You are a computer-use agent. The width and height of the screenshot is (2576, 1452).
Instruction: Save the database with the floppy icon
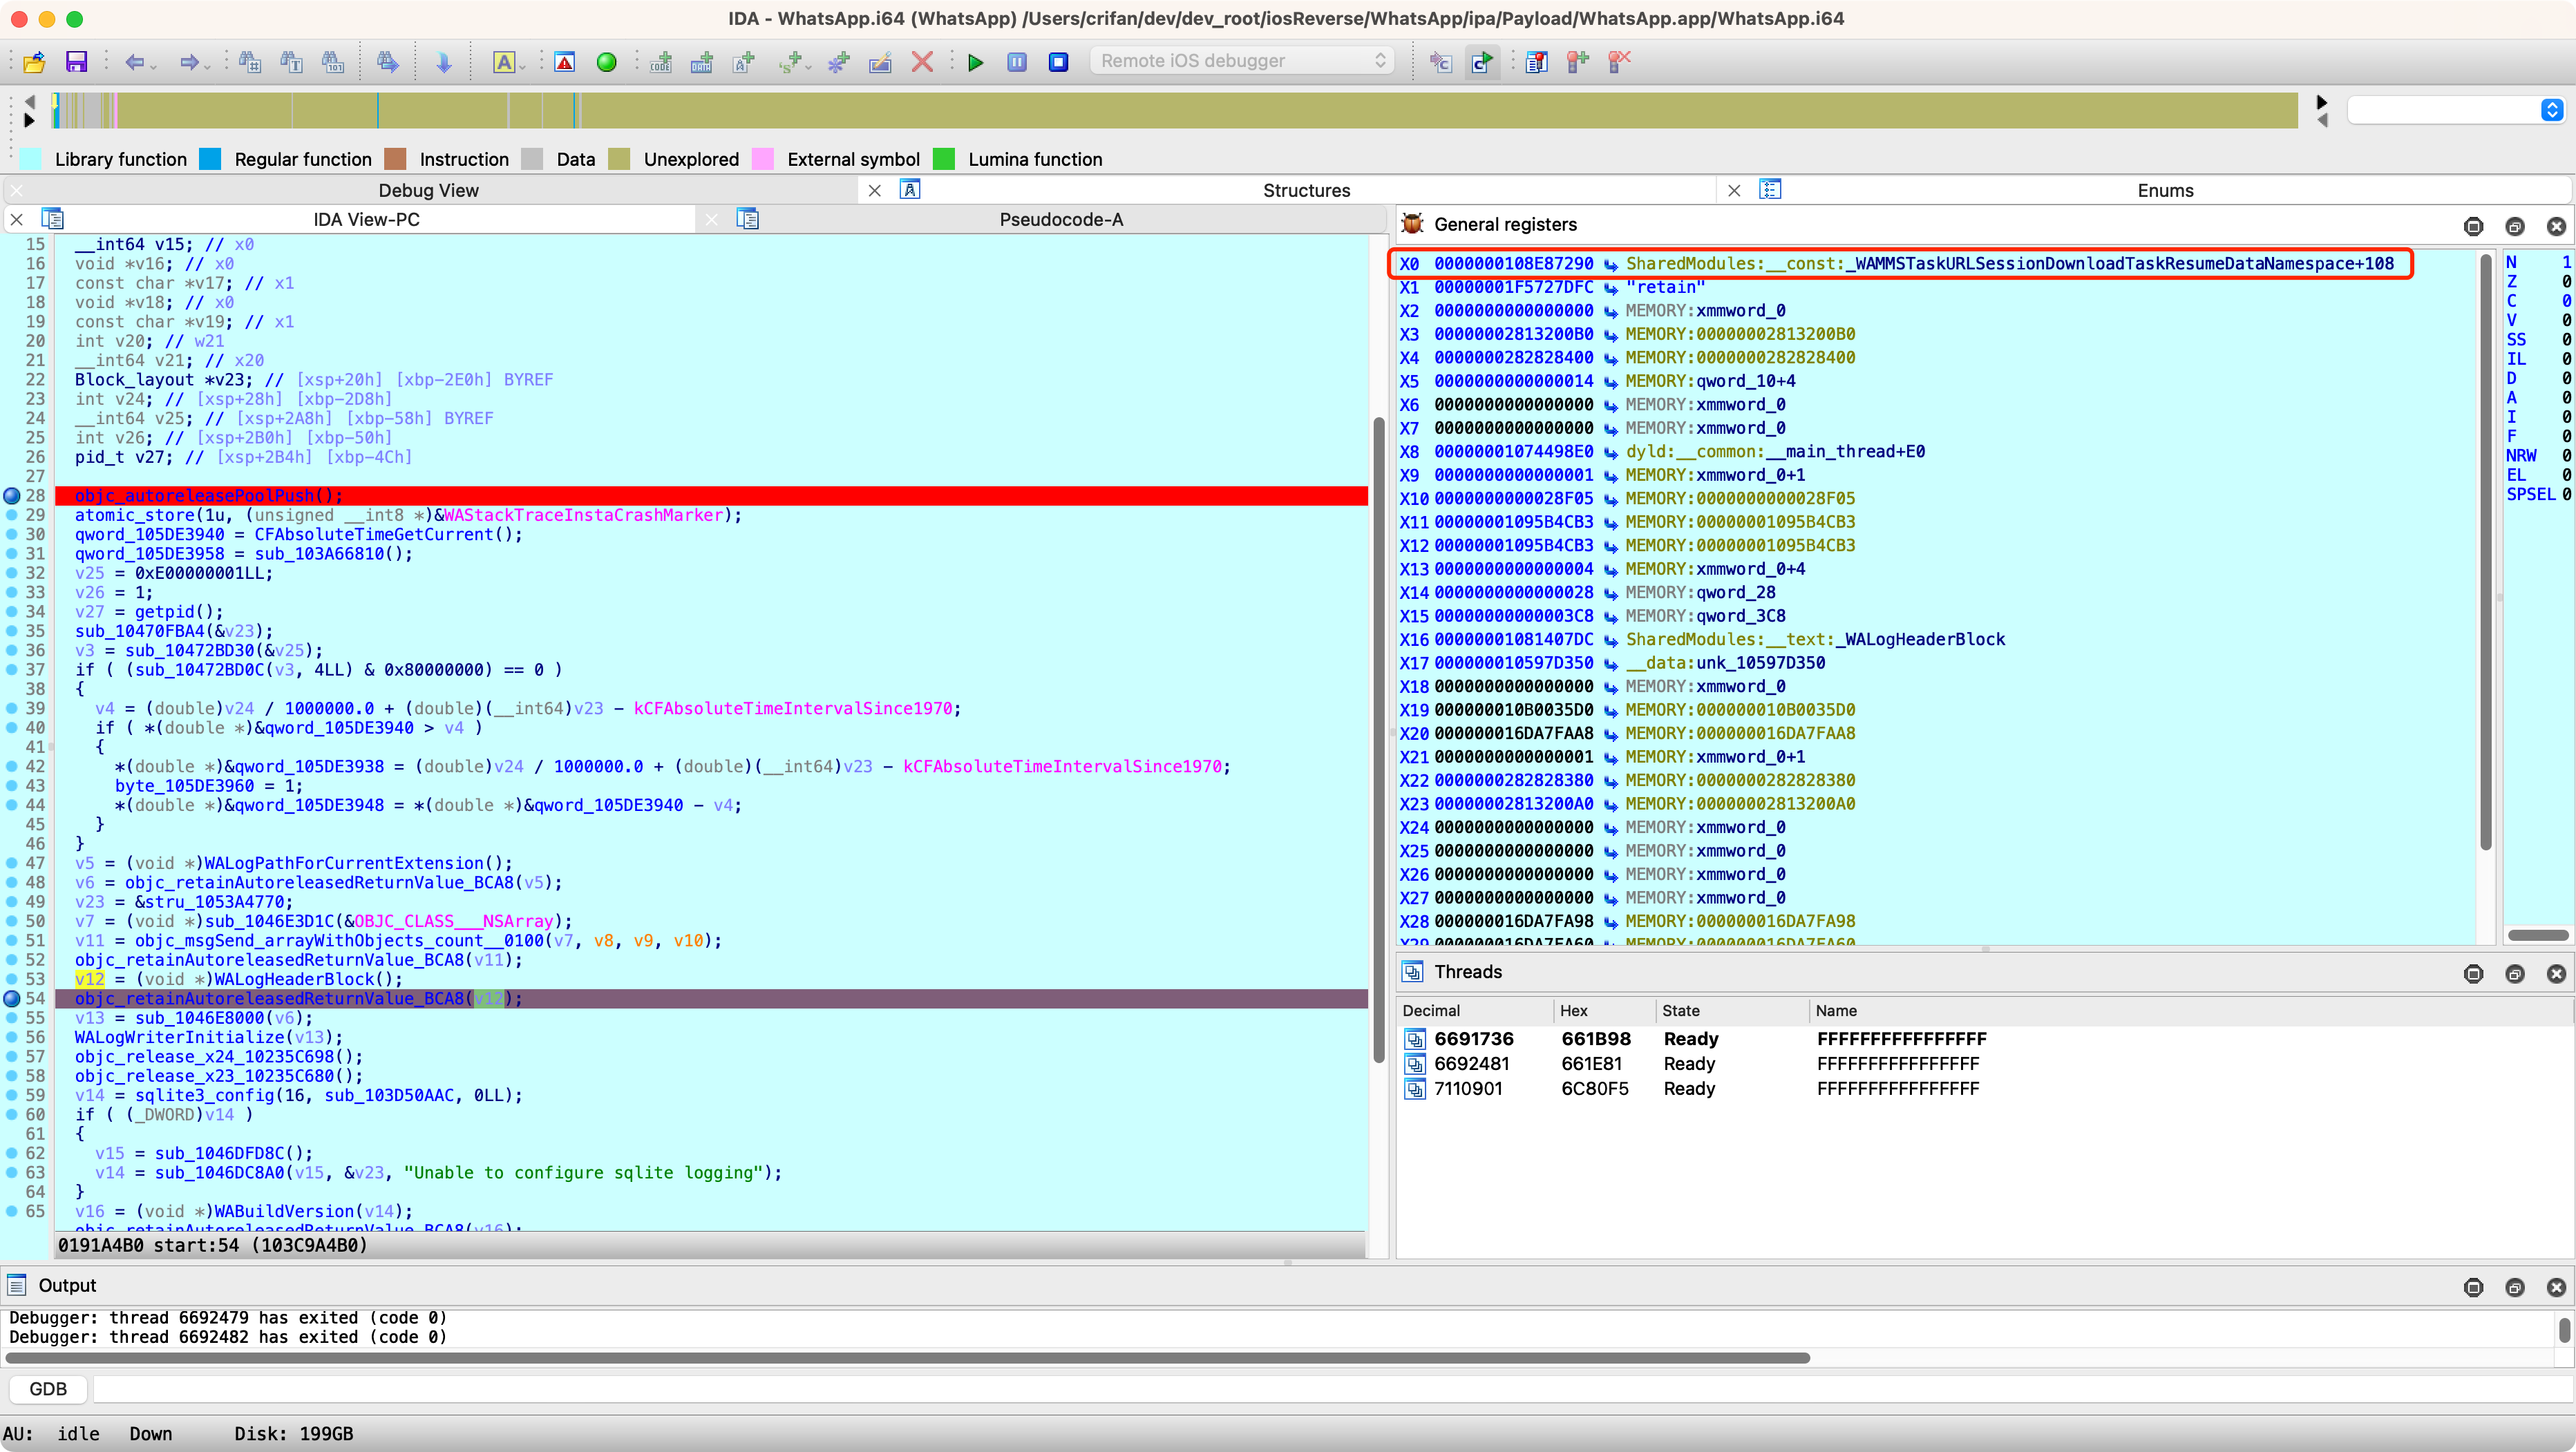click(76, 62)
